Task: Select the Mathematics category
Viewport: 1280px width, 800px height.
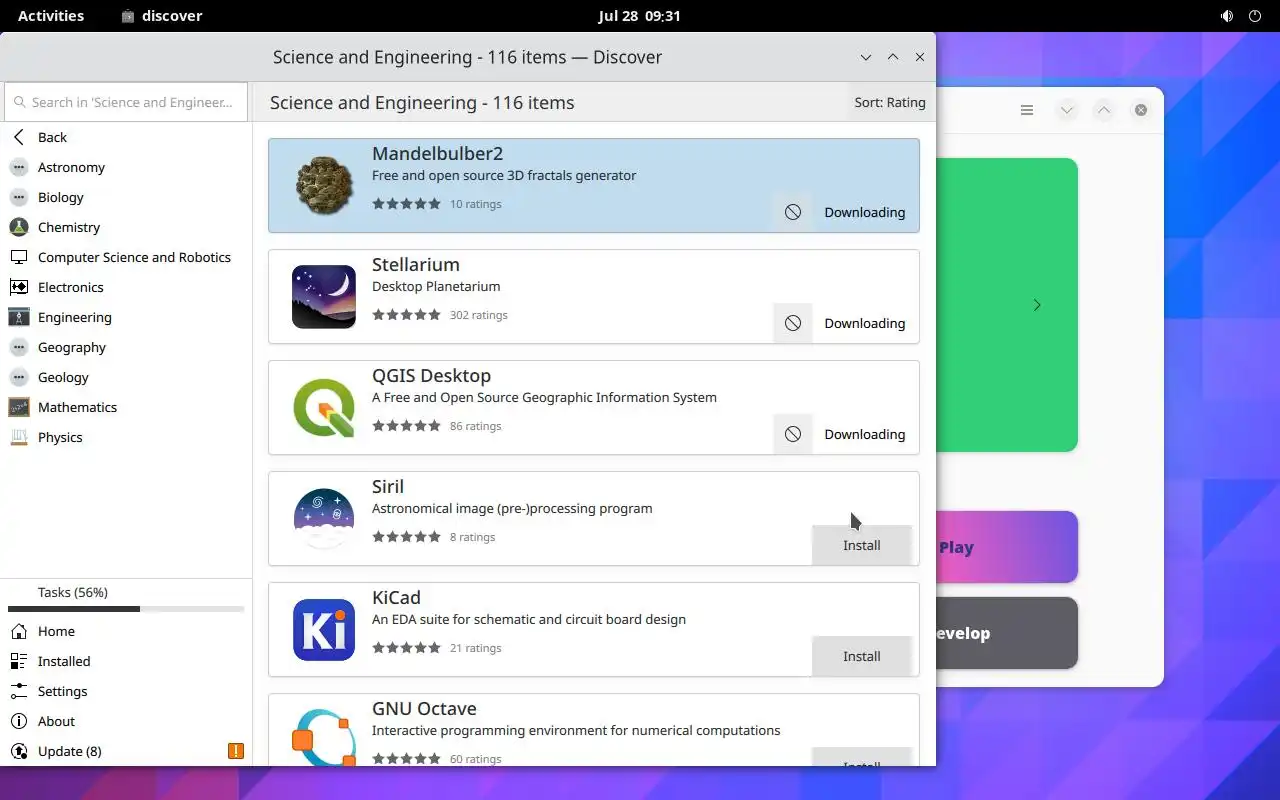Action: 126,407
